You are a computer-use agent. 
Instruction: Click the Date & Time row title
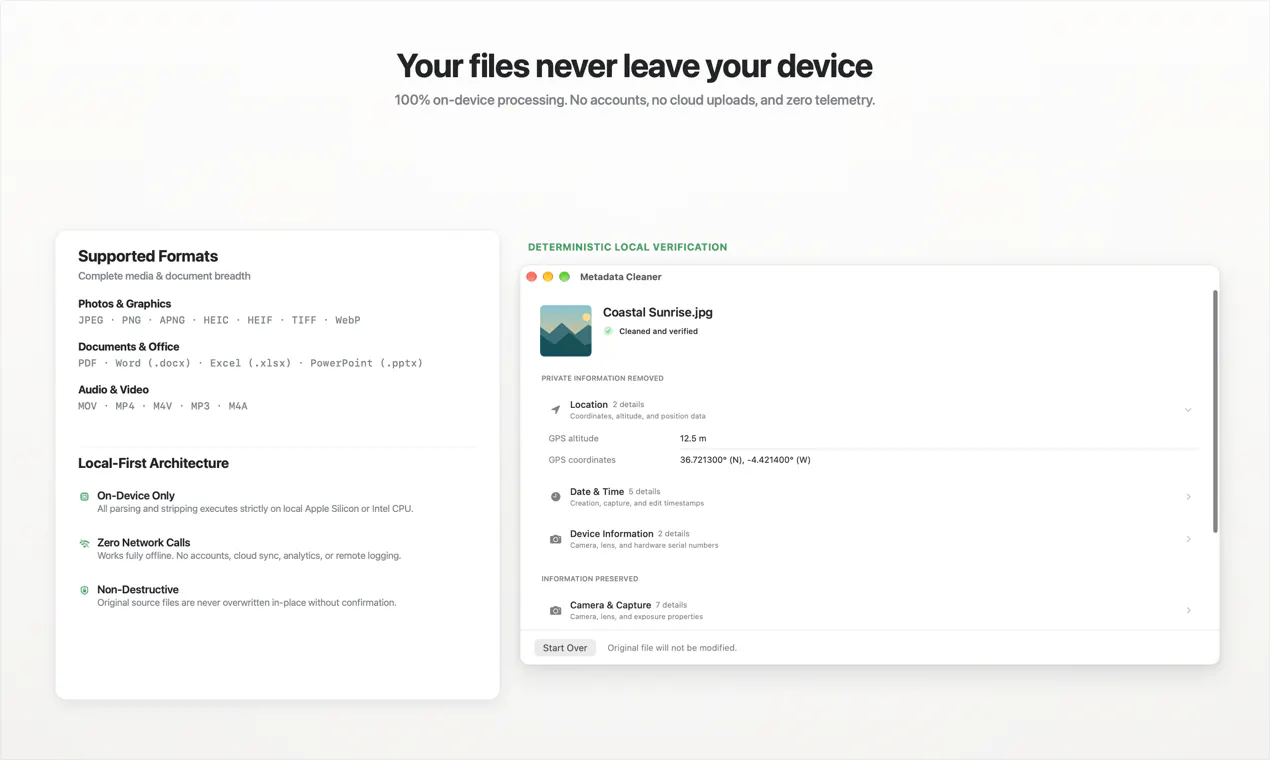point(597,492)
